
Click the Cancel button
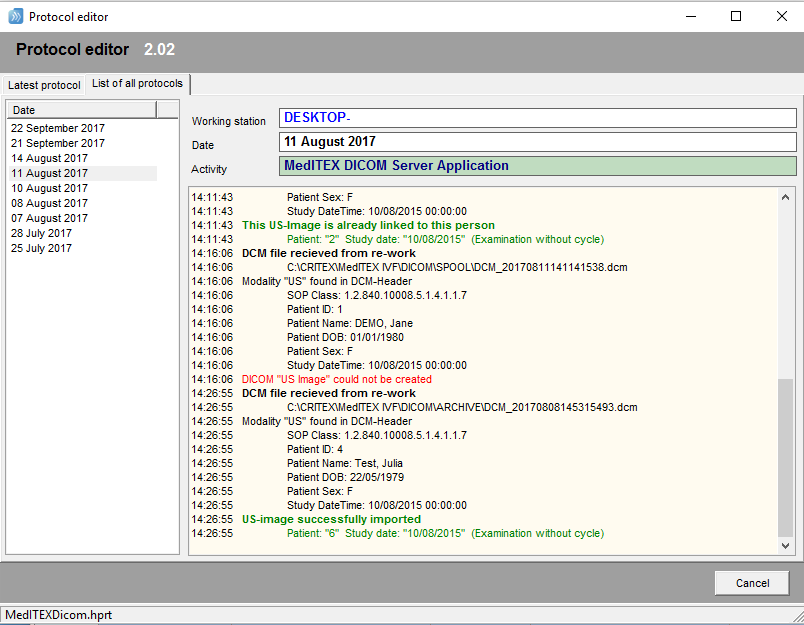pos(752,583)
